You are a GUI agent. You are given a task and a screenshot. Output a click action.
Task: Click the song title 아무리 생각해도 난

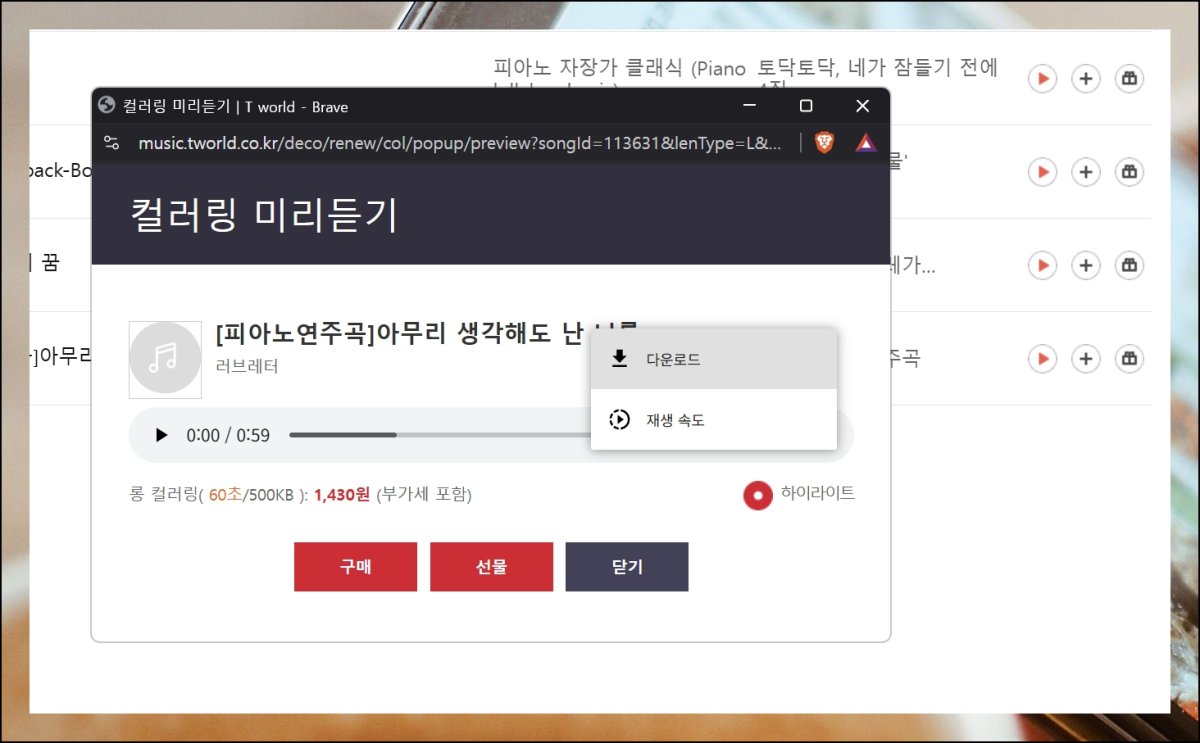[481, 334]
